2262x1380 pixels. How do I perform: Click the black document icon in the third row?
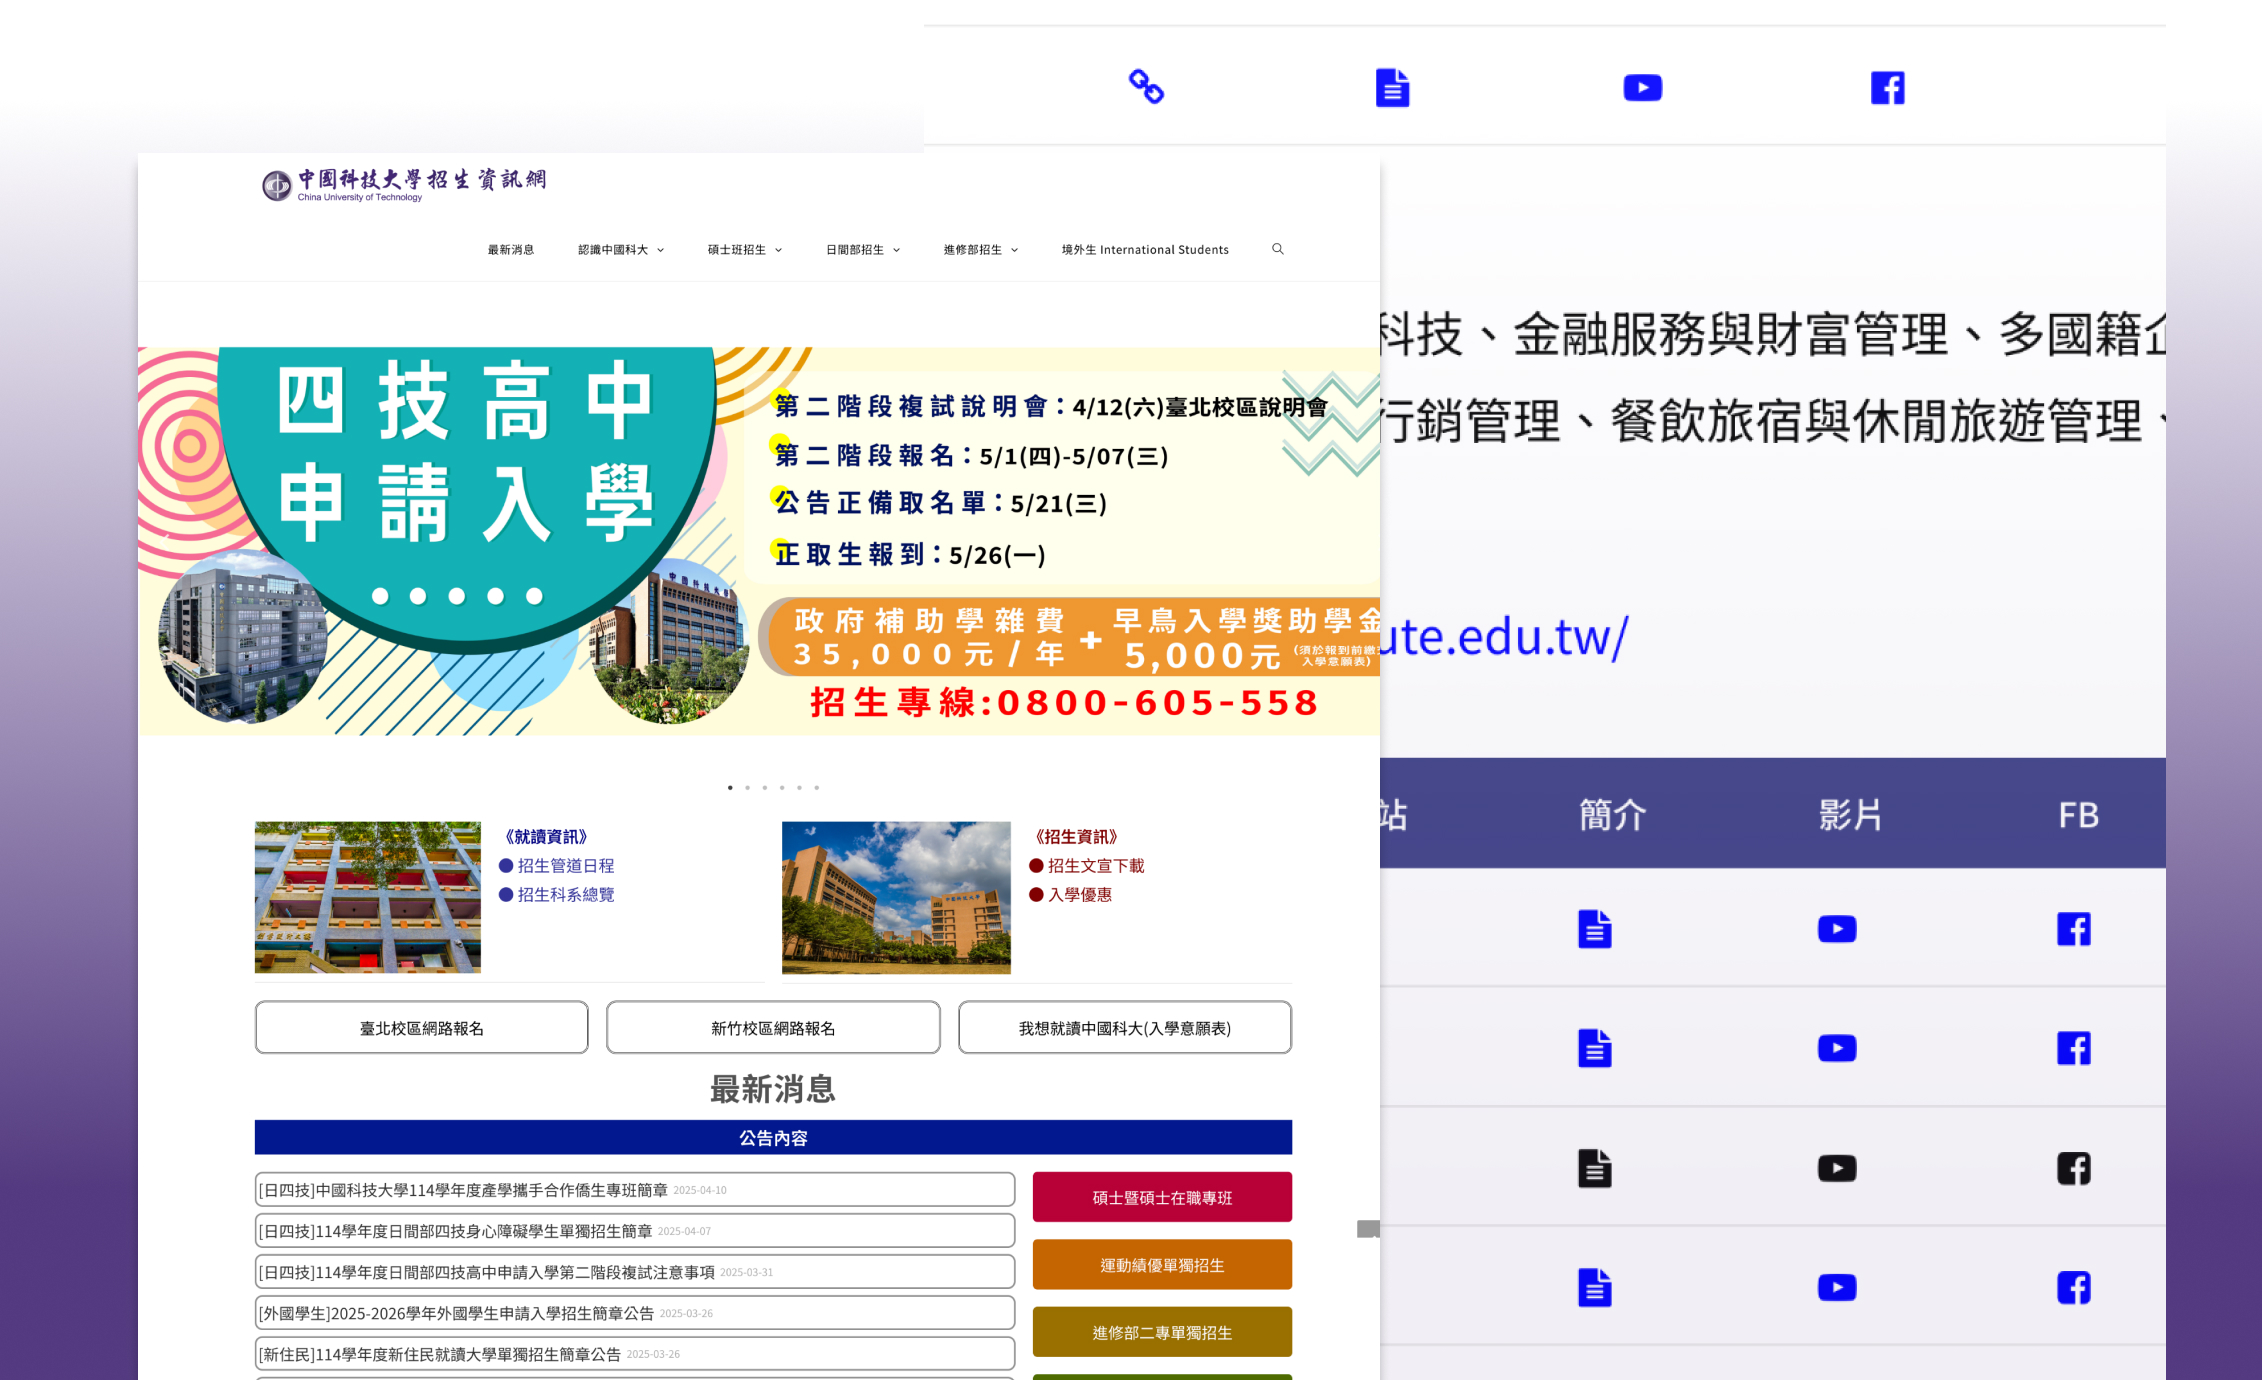point(1593,1168)
